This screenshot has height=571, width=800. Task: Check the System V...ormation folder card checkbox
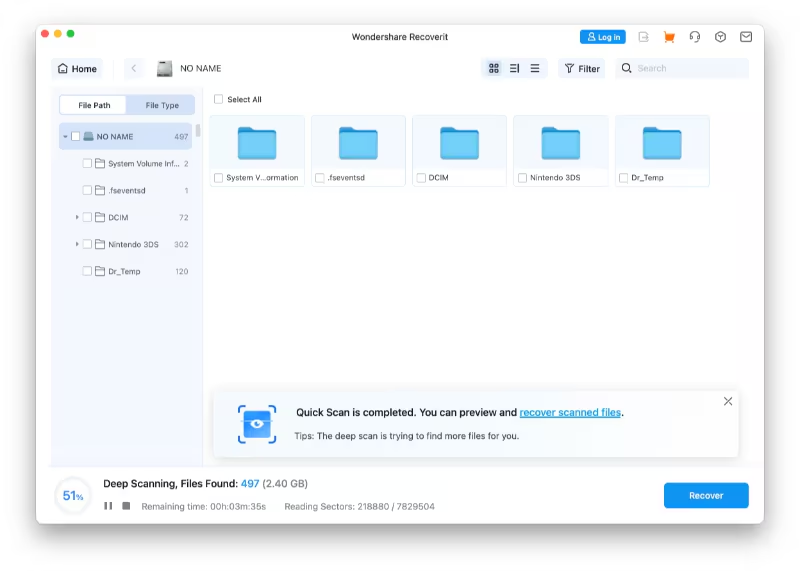tap(218, 178)
